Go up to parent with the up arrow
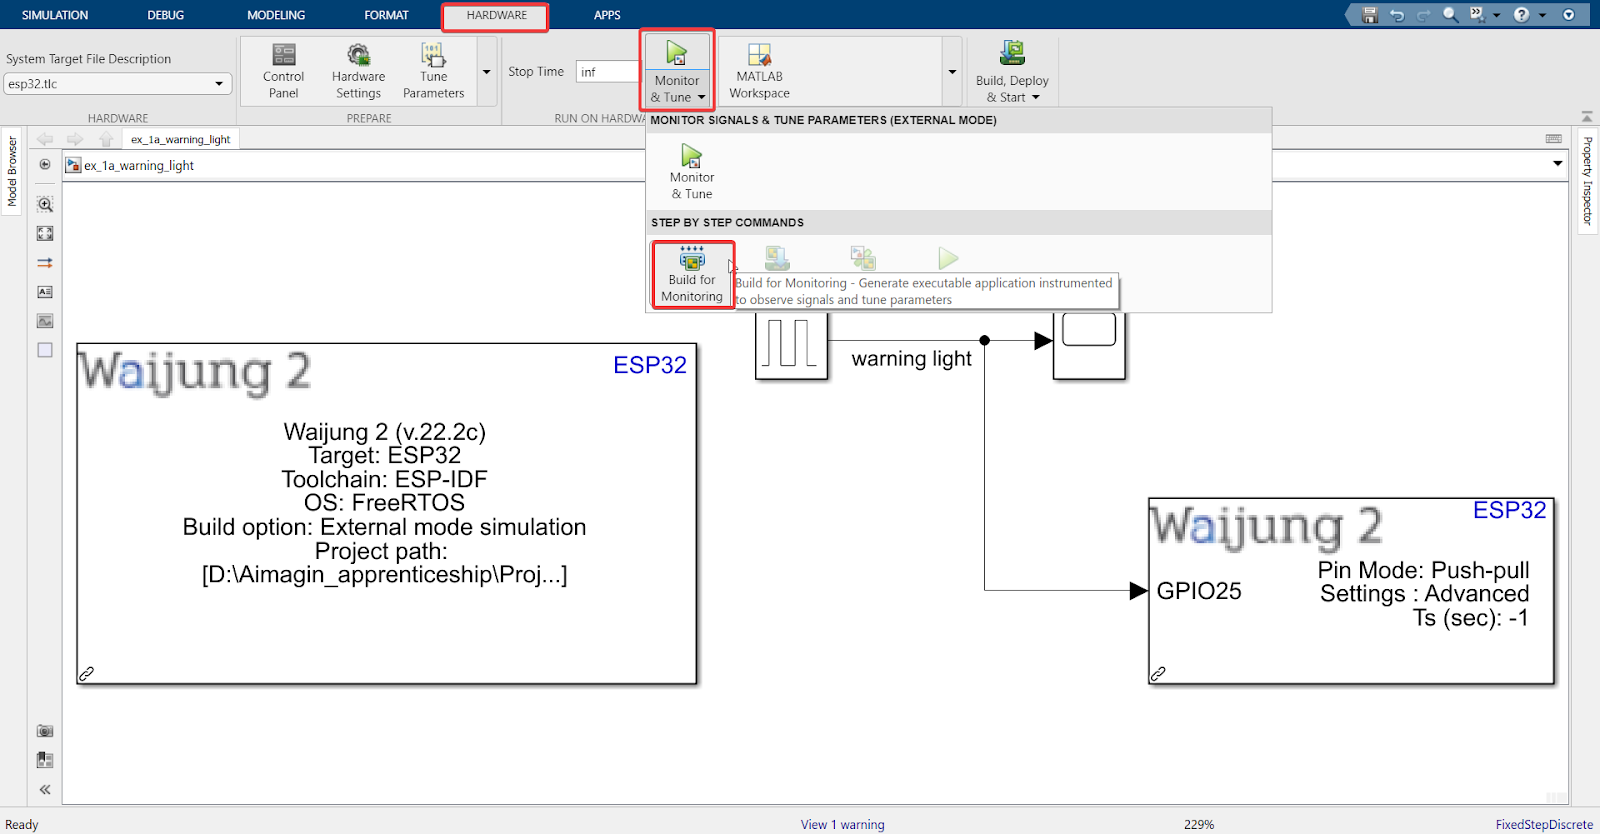1600x834 pixels. coord(106,139)
